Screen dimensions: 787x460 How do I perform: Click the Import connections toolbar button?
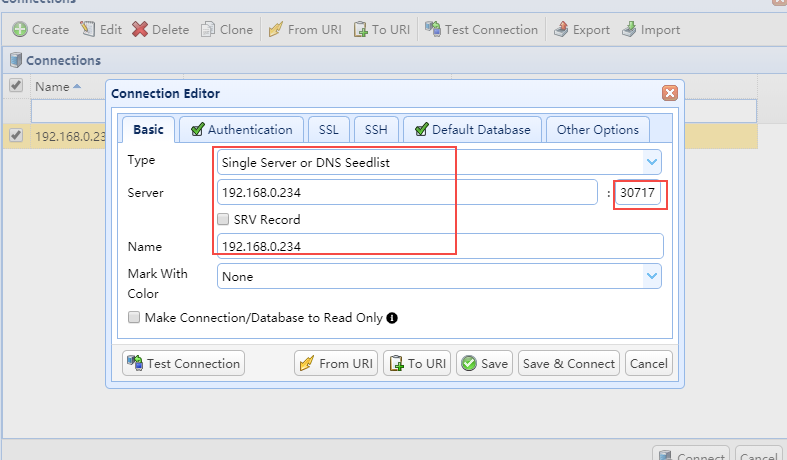coord(651,30)
